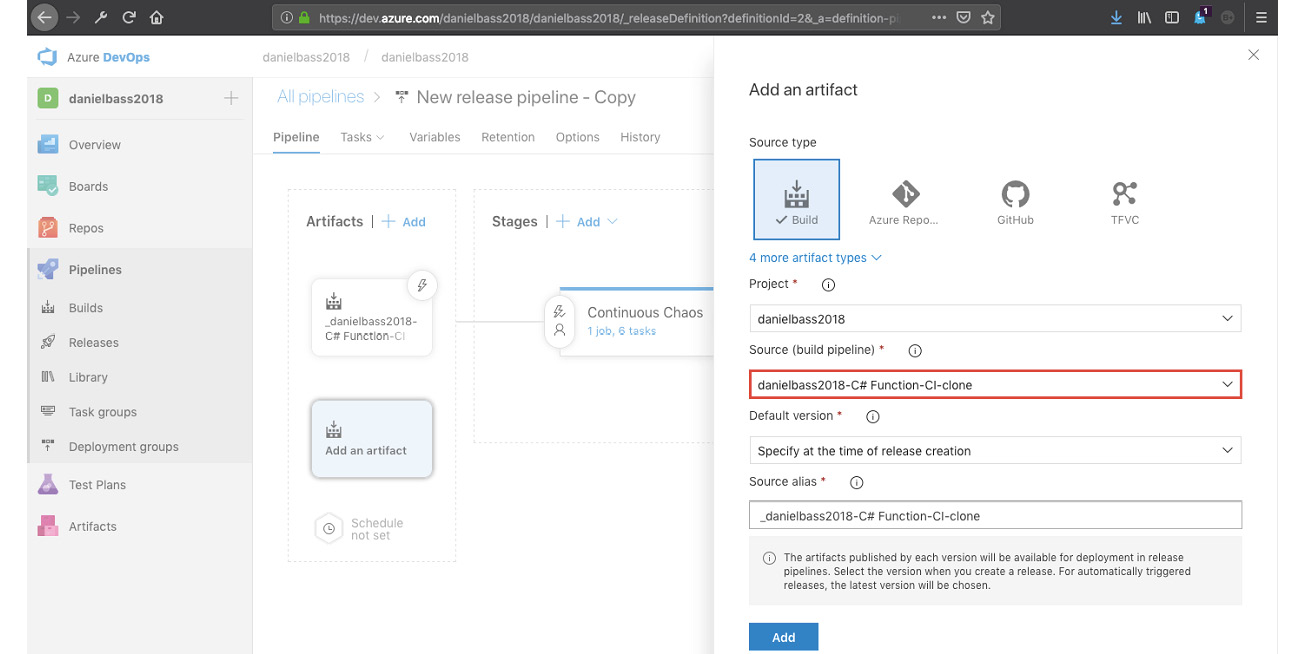Bookmark this page with the star icon
This screenshot has height=654, width=1305.
pos(988,17)
